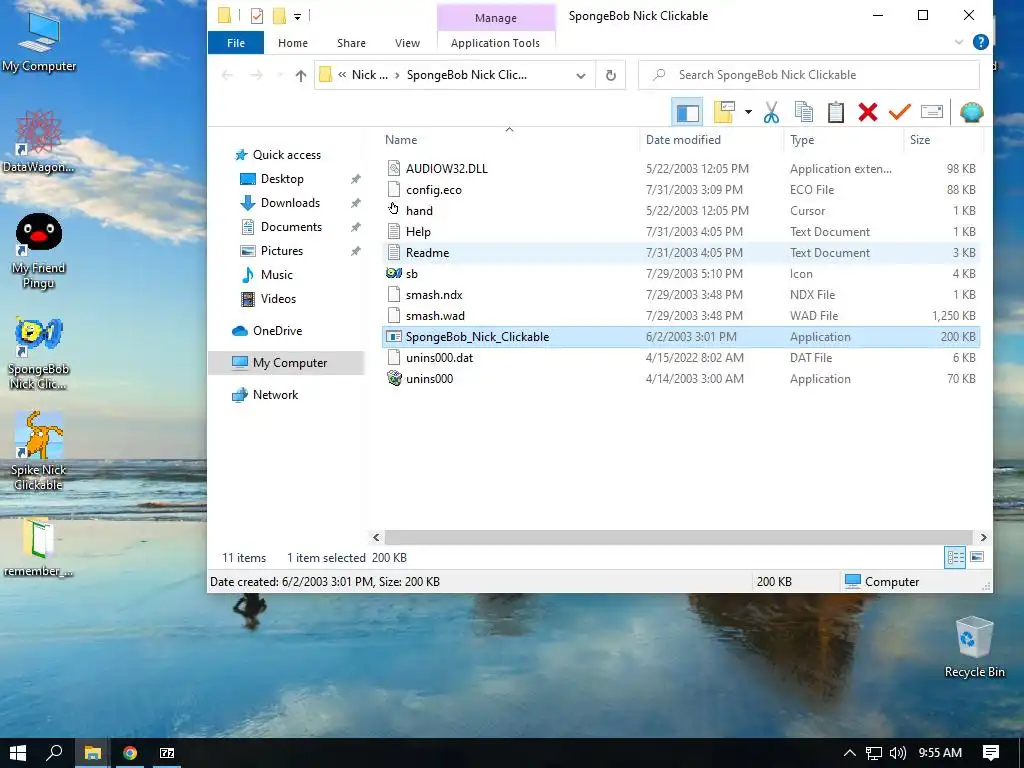
Task: Switch to the Share ribbon tab
Action: pos(351,43)
